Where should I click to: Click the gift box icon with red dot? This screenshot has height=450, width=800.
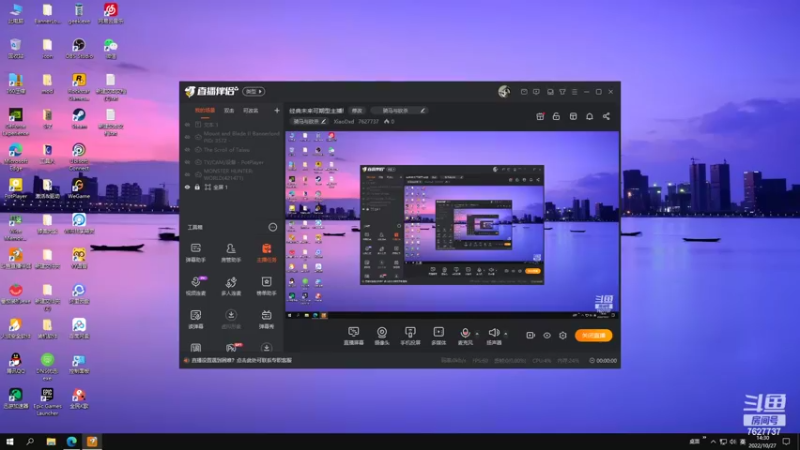tap(540, 116)
